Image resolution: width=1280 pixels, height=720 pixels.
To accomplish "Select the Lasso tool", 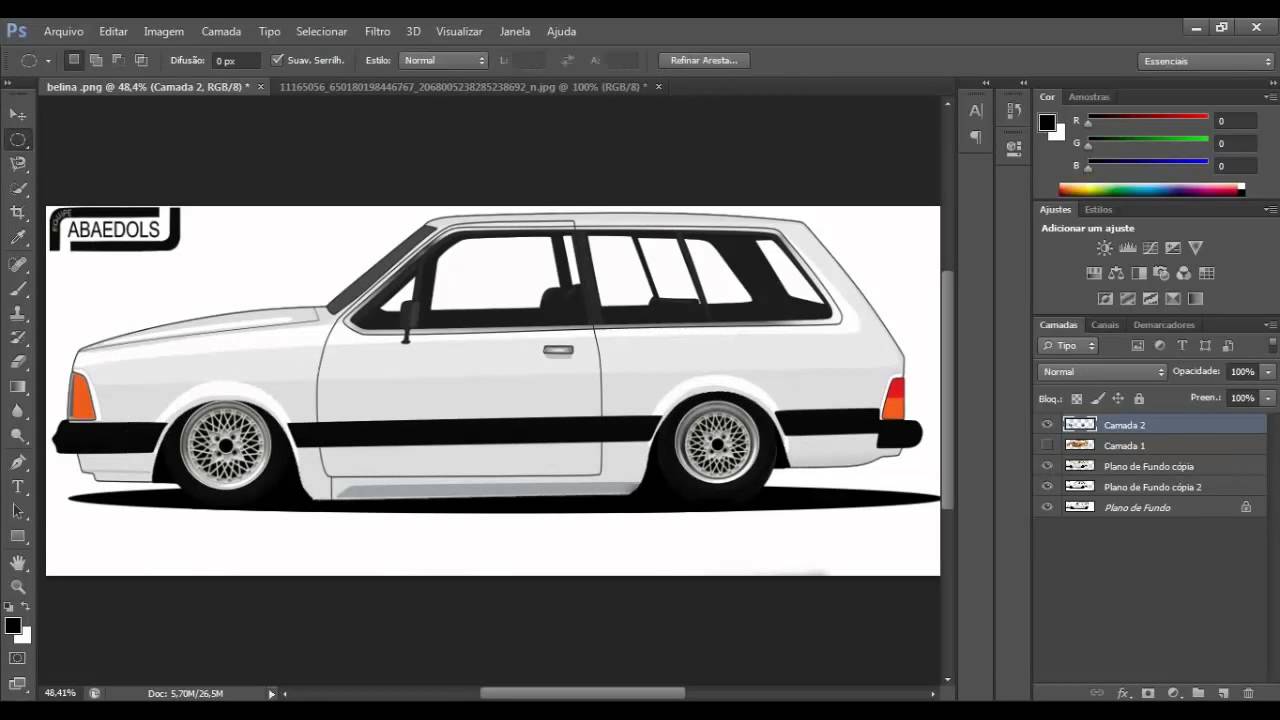I will [x=18, y=164].
